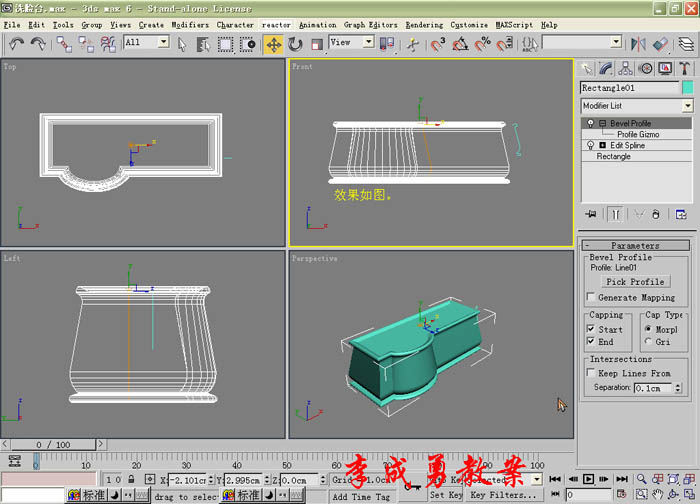This screenshot has height=504, width=700.
Task: Select the Select and Link tool
Action: pyautogui.click(x=64, y=44)
